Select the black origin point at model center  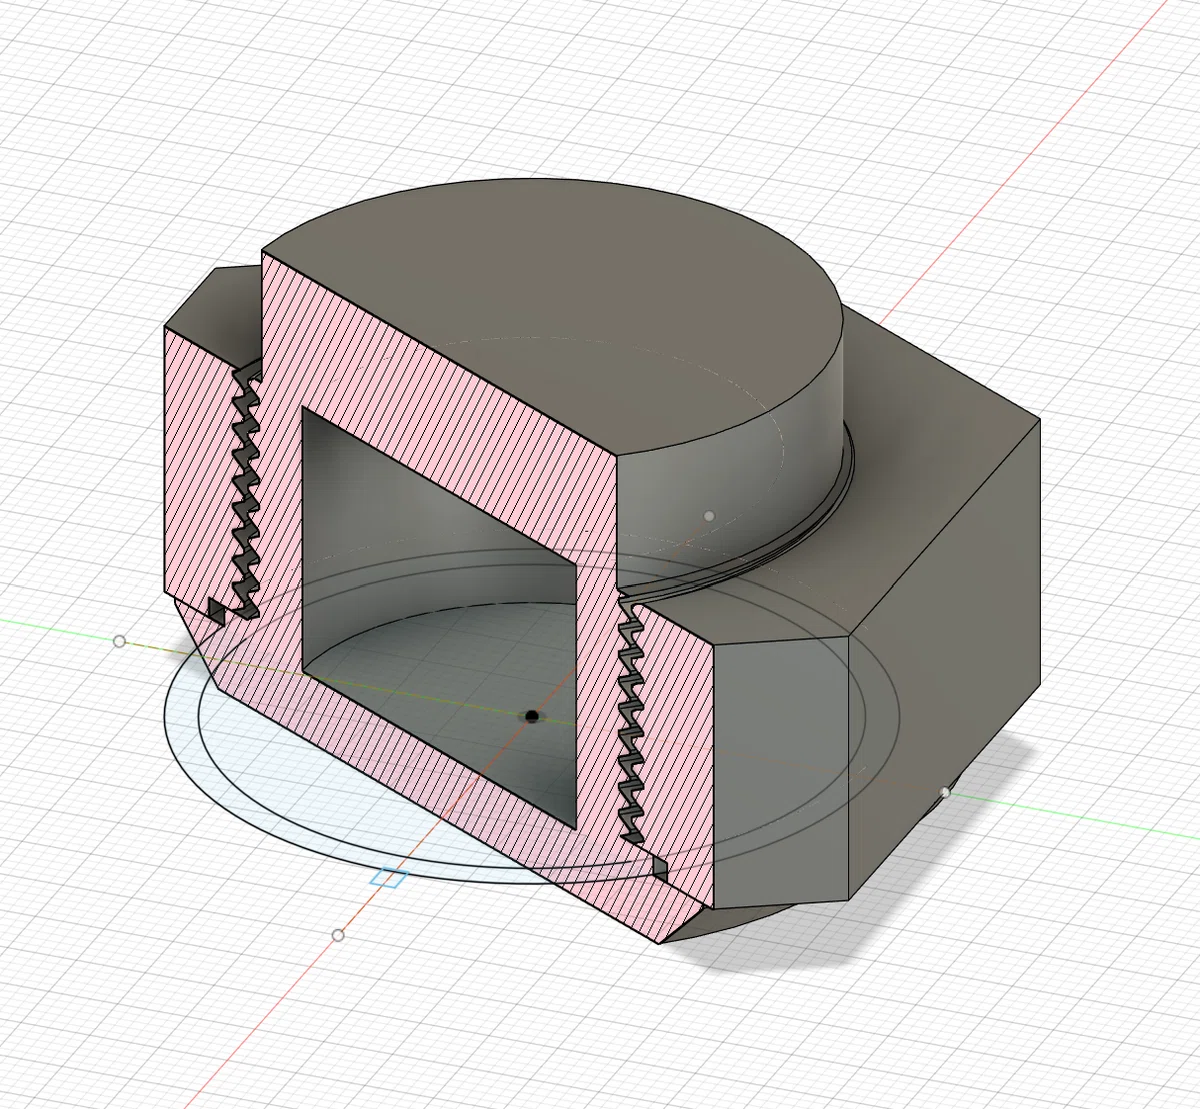pos(532,716)
